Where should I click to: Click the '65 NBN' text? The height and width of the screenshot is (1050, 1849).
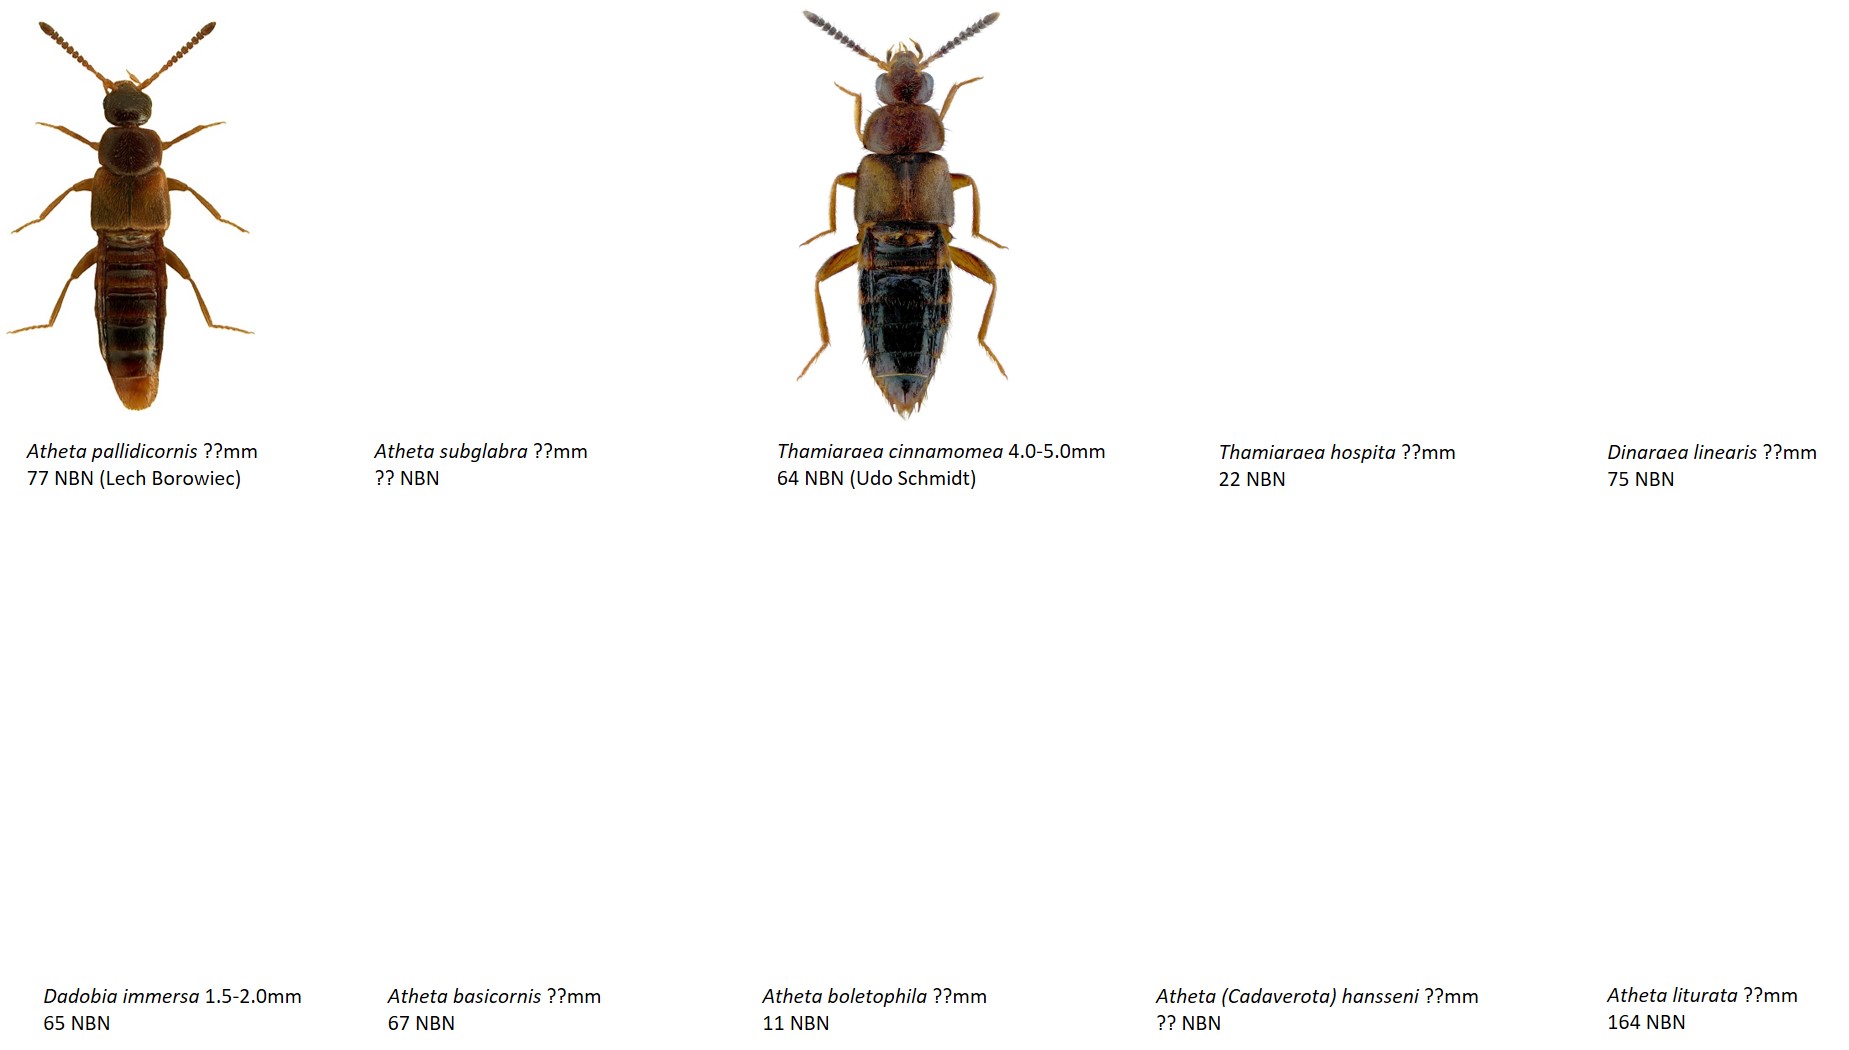77,1023
